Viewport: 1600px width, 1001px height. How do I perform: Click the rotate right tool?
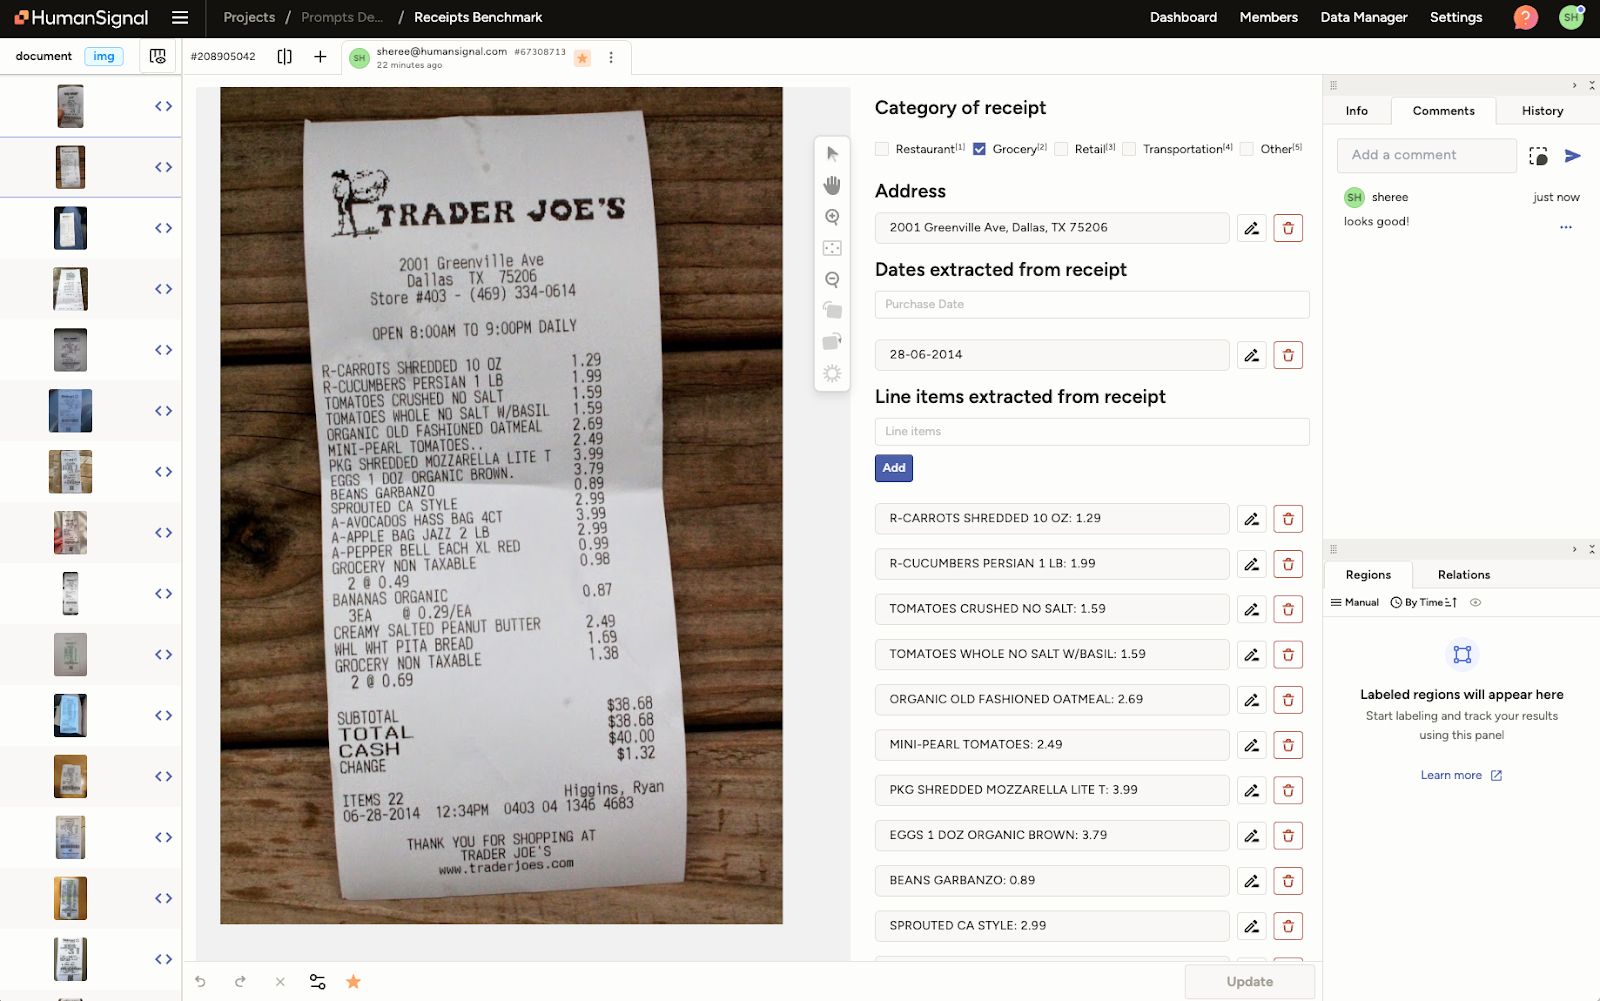pyautogui.click(x=832, y=342)
